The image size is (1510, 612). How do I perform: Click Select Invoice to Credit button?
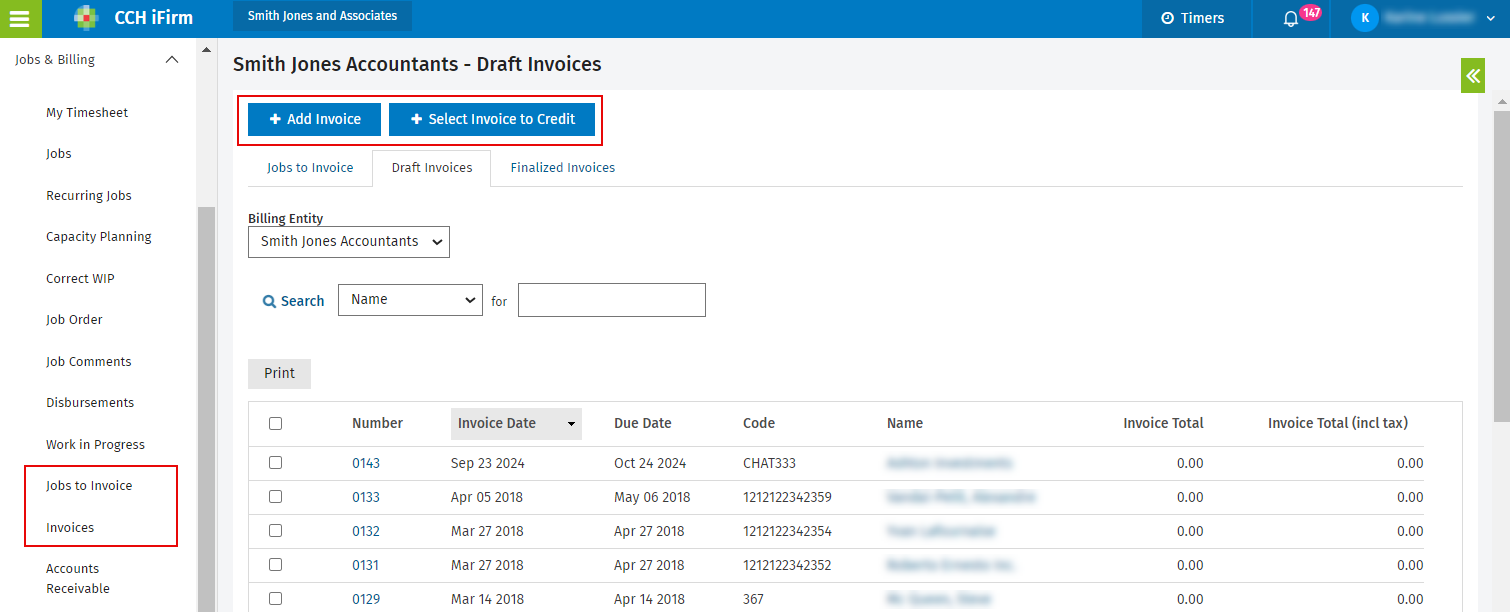492,119
